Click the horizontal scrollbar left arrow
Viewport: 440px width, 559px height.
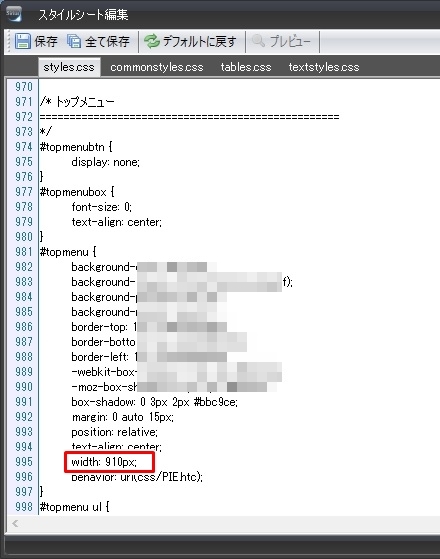click(15, 523)
